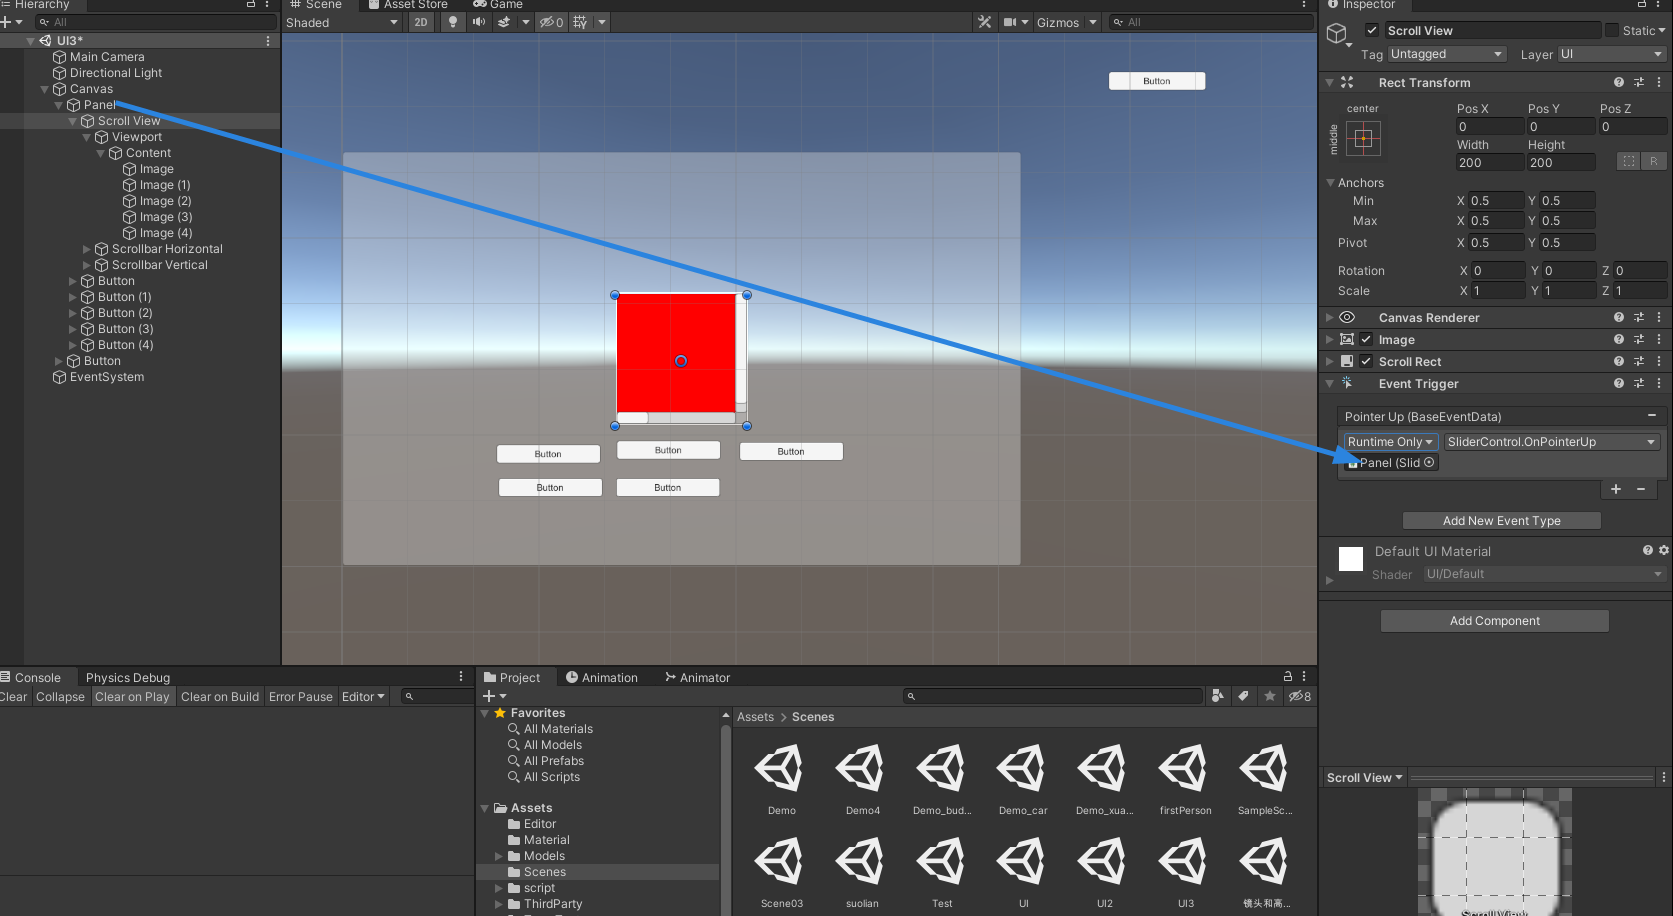Click the camera preview icon near Gizmos

1010,22
